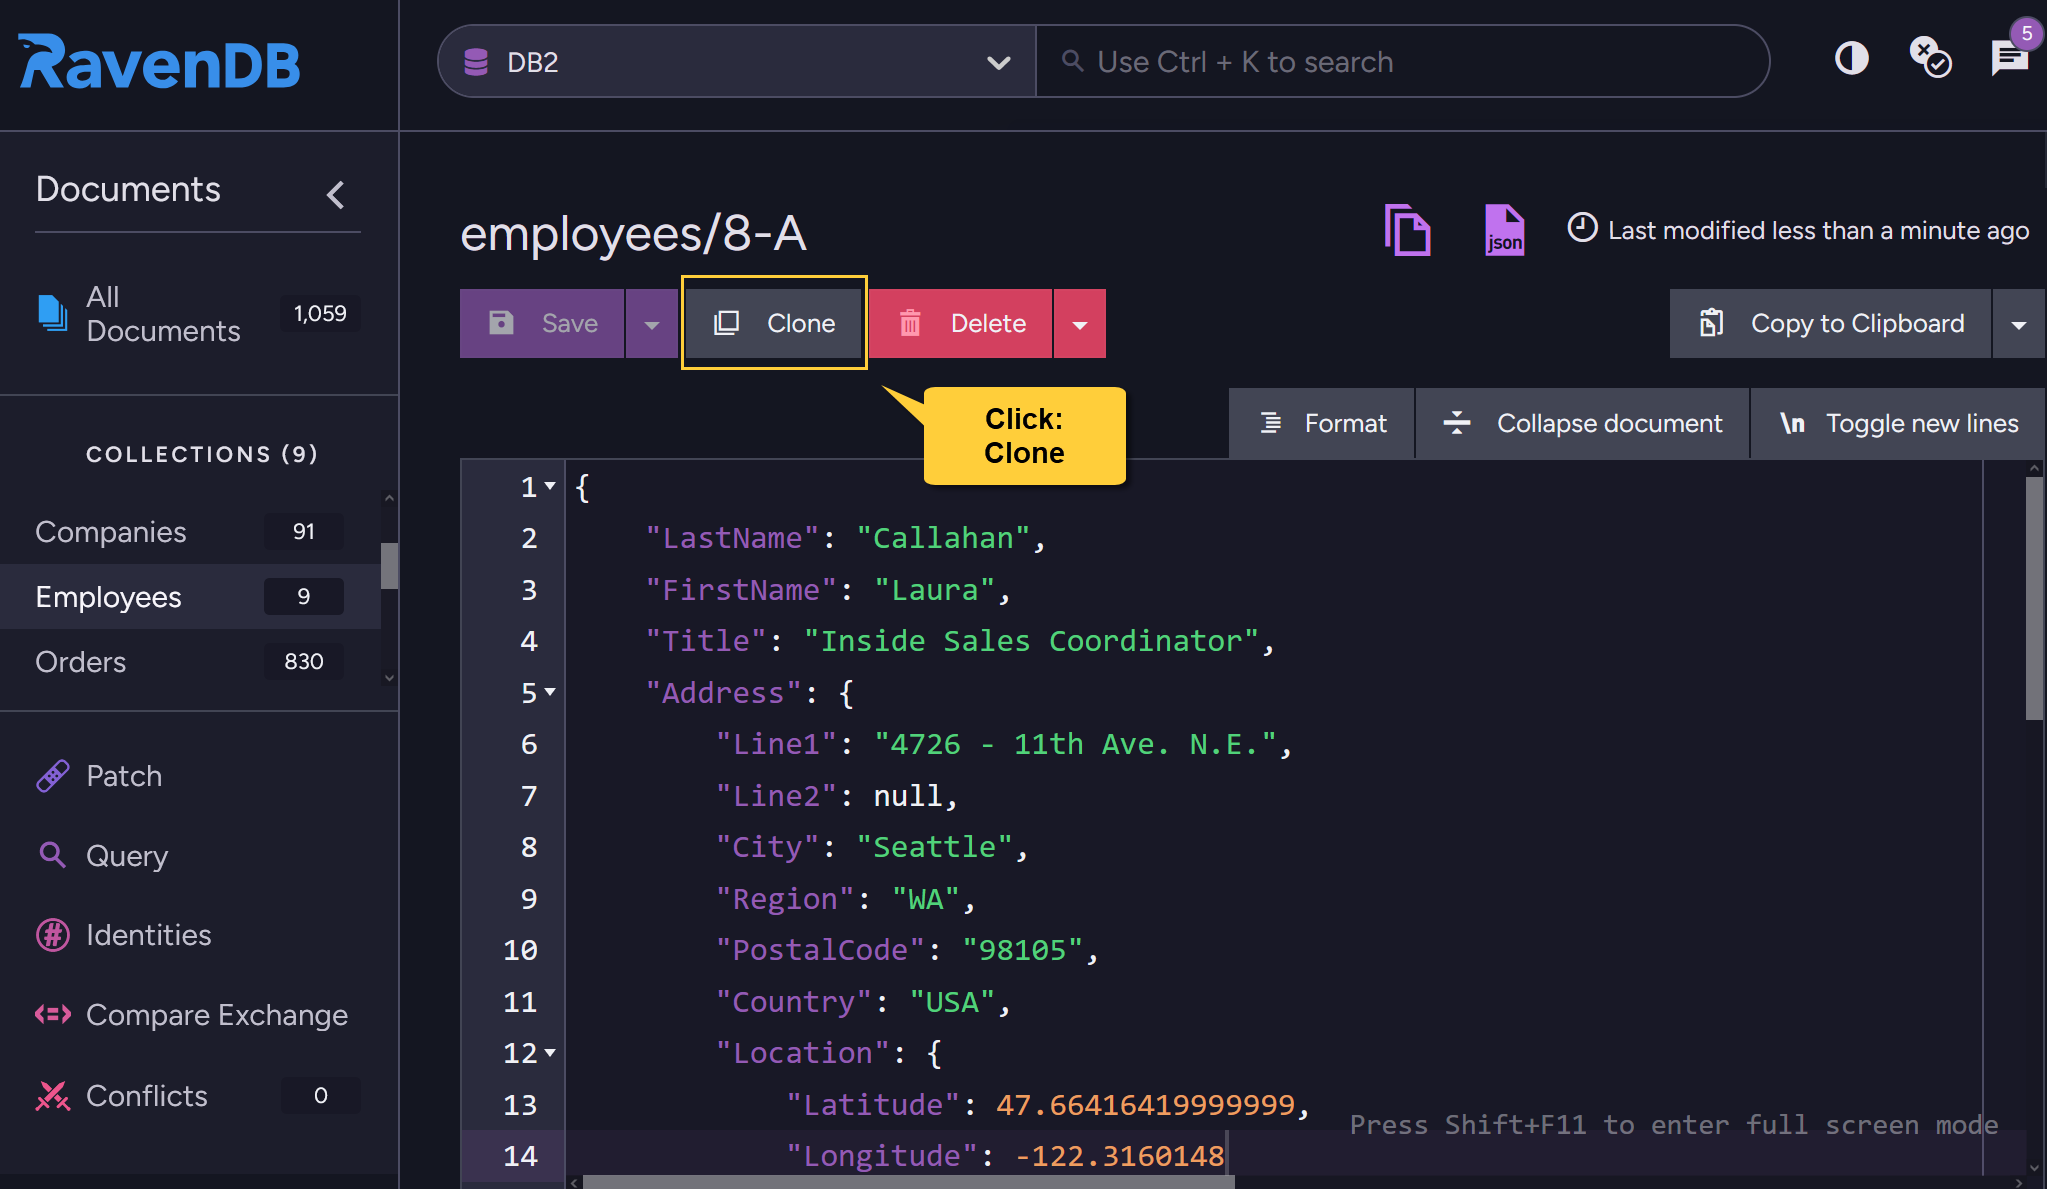2047x1189 pixels.
Task: Open the cluster connection status icon
Action: point(1930,58)
